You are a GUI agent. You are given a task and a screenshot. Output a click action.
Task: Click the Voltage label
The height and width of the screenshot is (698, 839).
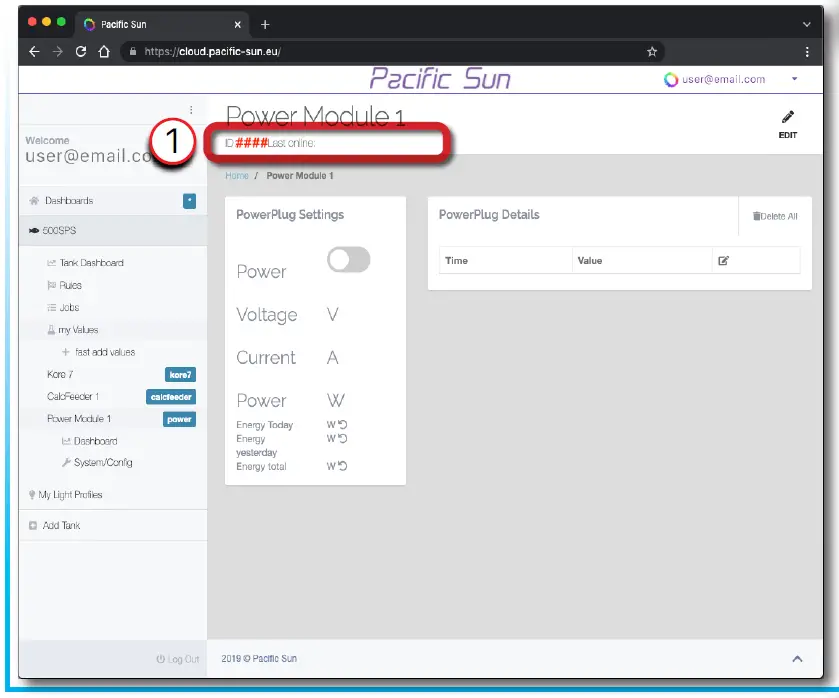click(266, 315)
